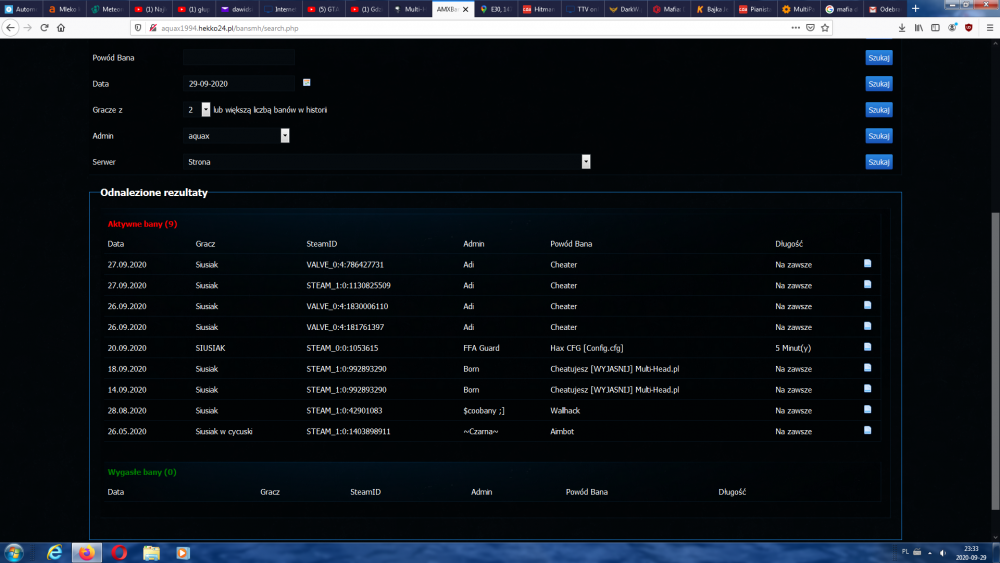Click Szukaj button in the Serwer row

(878, 162)
